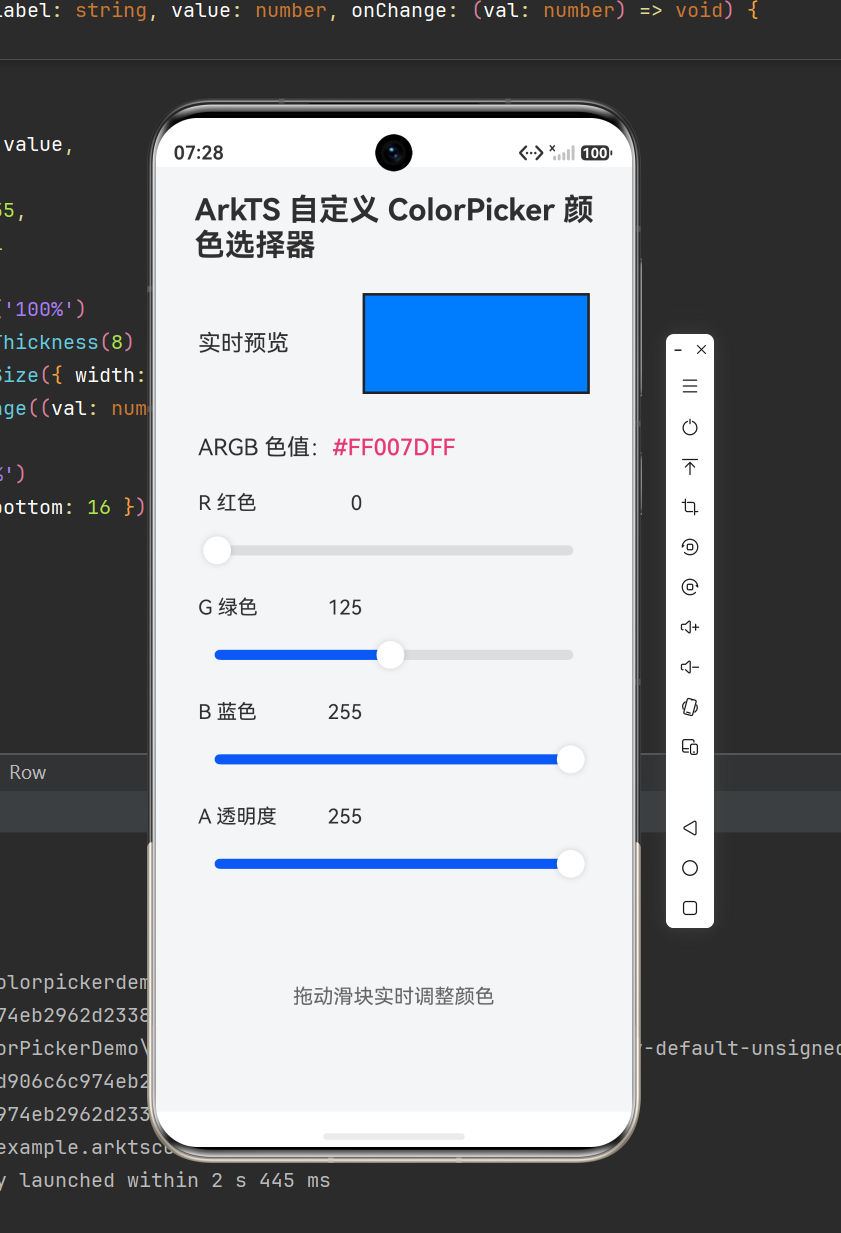This screenshot has height=1233, width=841.
Task: Click the G 绿色 label
Action: point(227,607)
